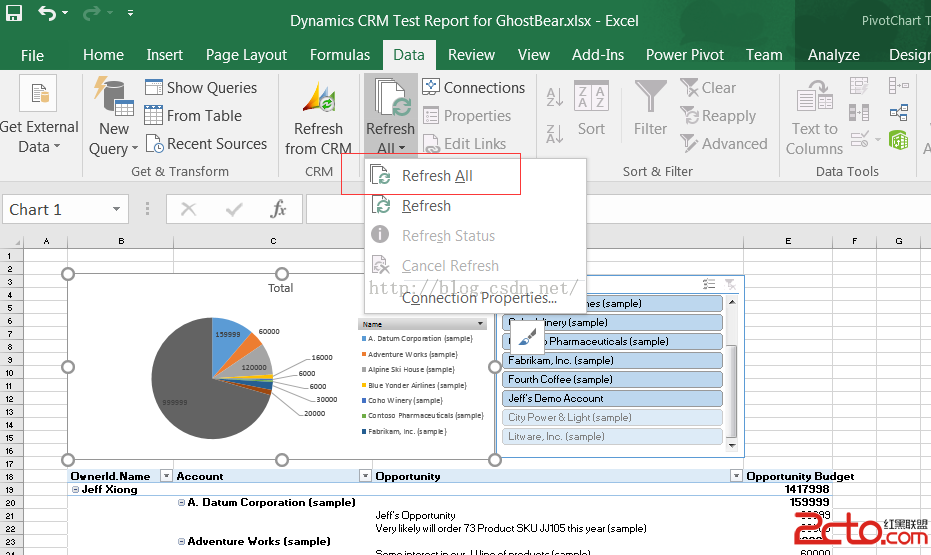Toggle multi-select in the slicer header

(x=709, y=284)
